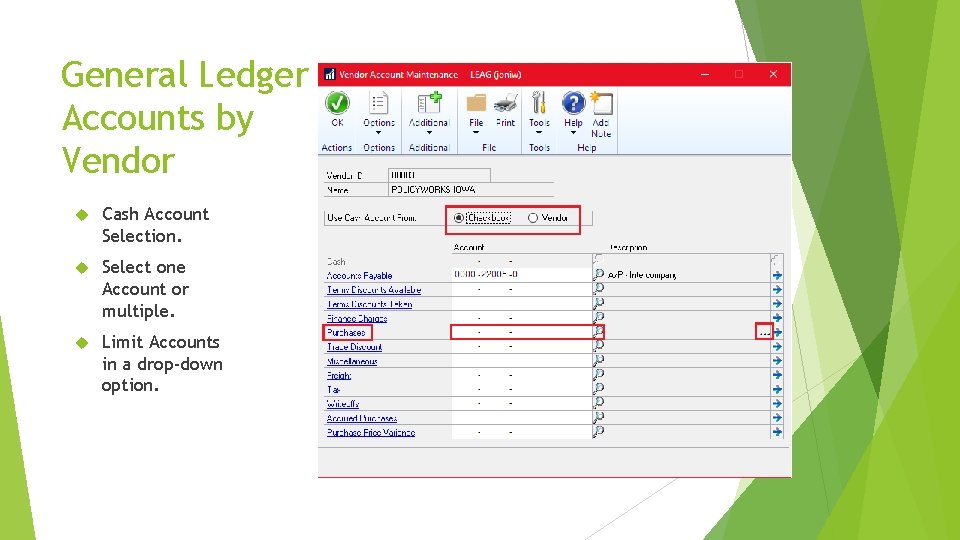This screenshot has width=960, height=540.
Task: Click blue arrow expansion for Purchase Price Variance
Action: point(777,432)
